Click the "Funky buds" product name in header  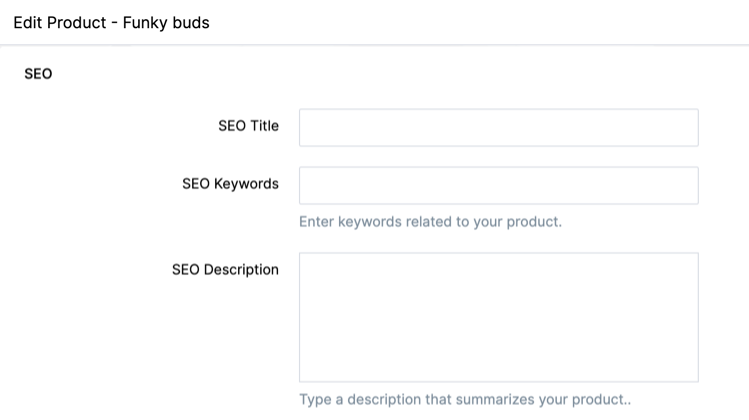(166, 22)
